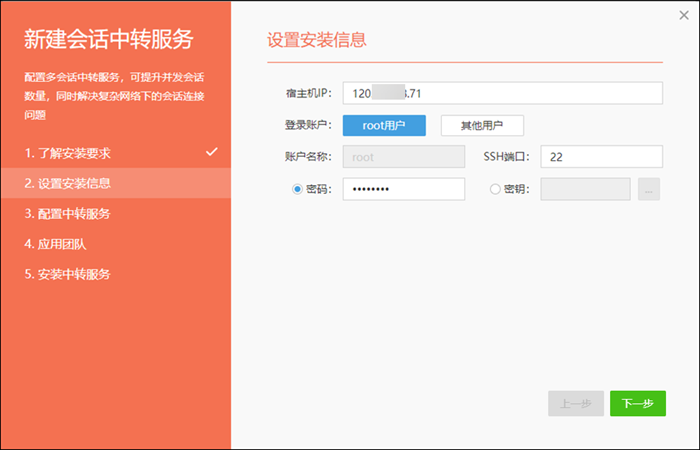Proceed with the green 下一步 button
Viewport: 700px width, 450px height.
(638, 403)
